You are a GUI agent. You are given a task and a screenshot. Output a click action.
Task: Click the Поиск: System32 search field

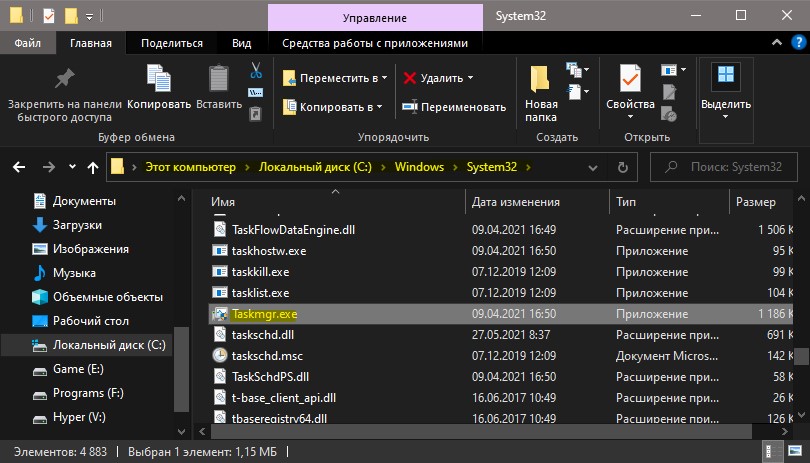pos(723,167)
